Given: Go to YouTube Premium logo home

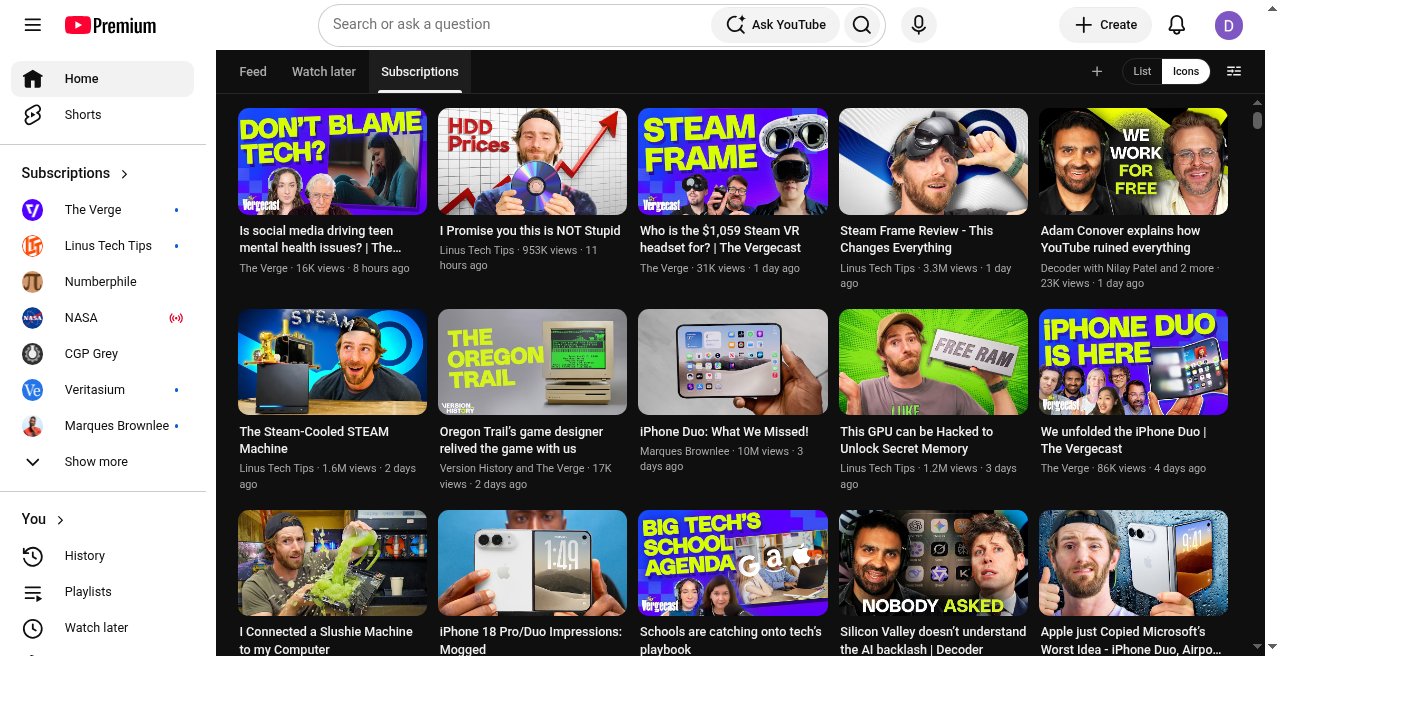Looking at the screenshot, I should coord(110,25).
